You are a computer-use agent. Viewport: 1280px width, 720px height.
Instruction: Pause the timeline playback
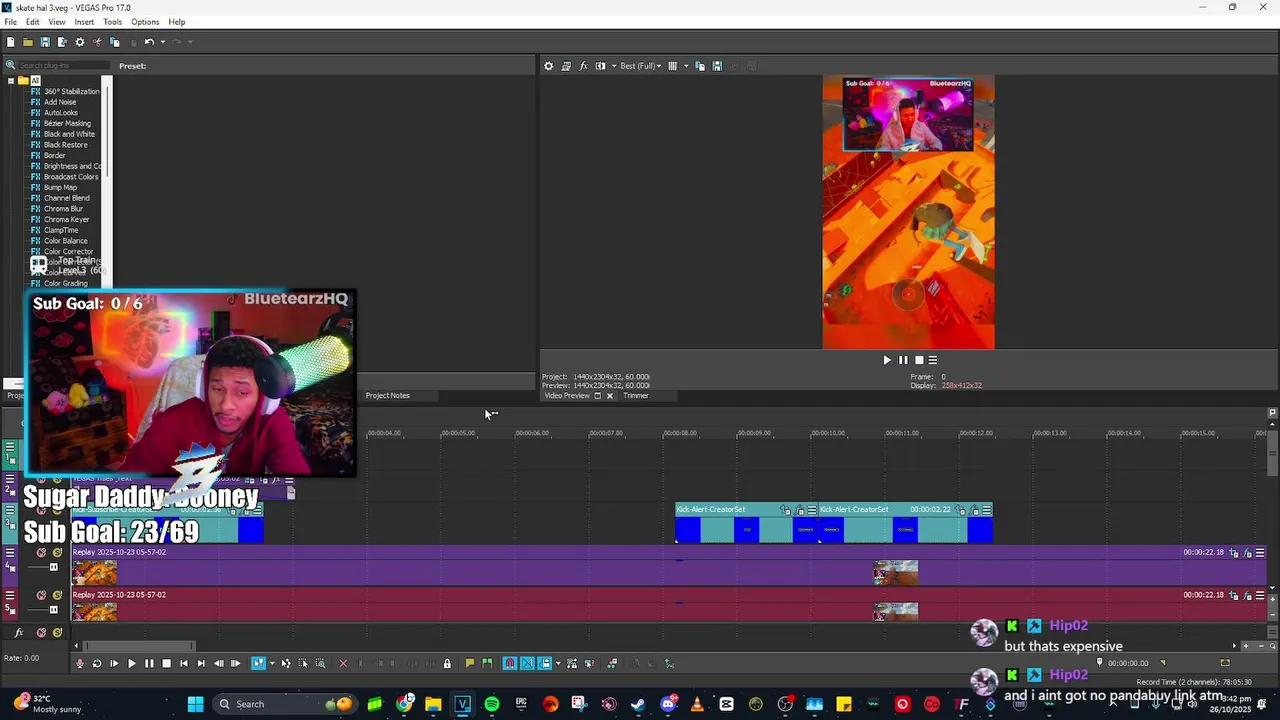pyautogui.click(x=149, y=663)
